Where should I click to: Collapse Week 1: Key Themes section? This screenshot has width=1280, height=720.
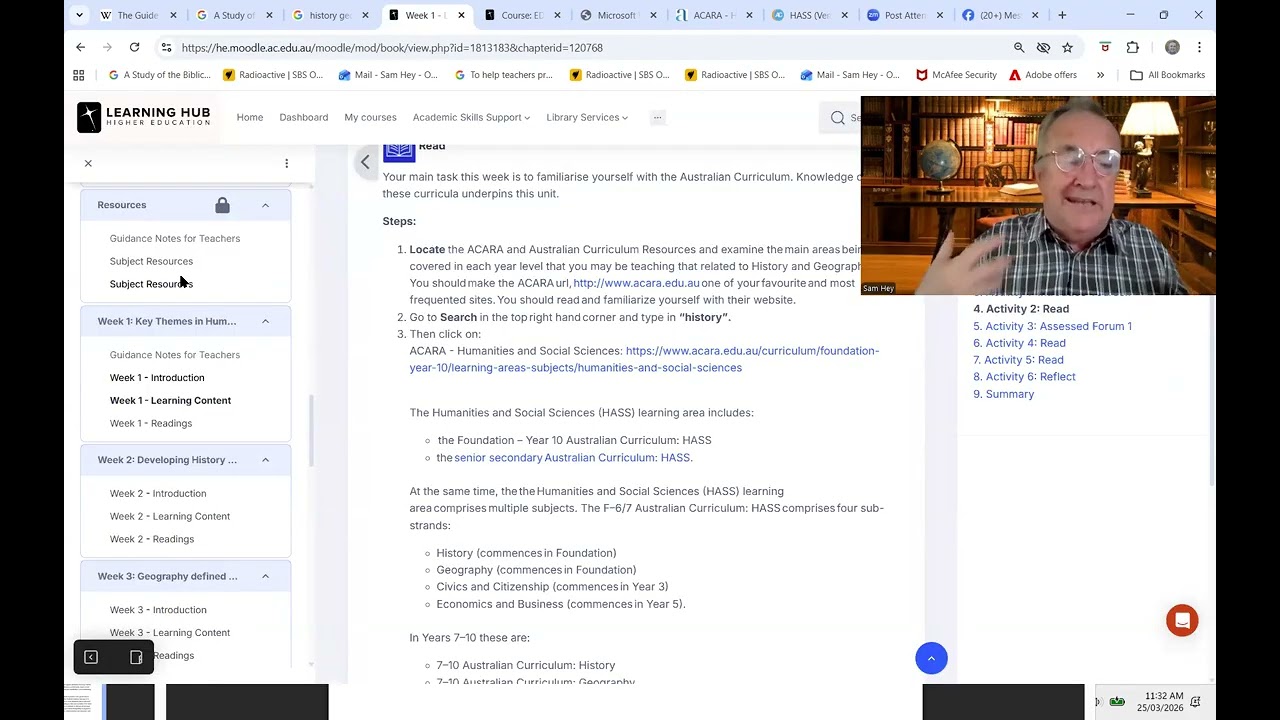point(265,321)
